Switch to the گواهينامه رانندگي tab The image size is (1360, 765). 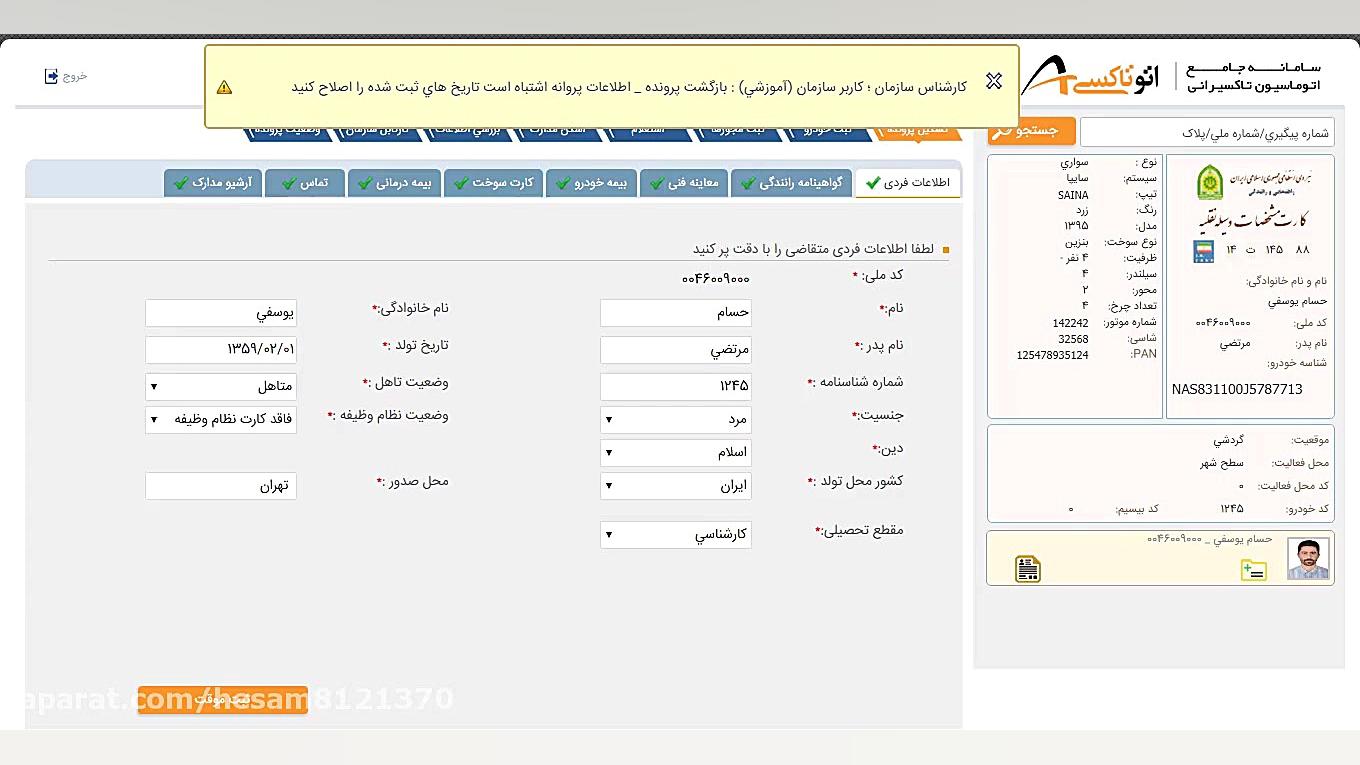click(x=791, y=183)
